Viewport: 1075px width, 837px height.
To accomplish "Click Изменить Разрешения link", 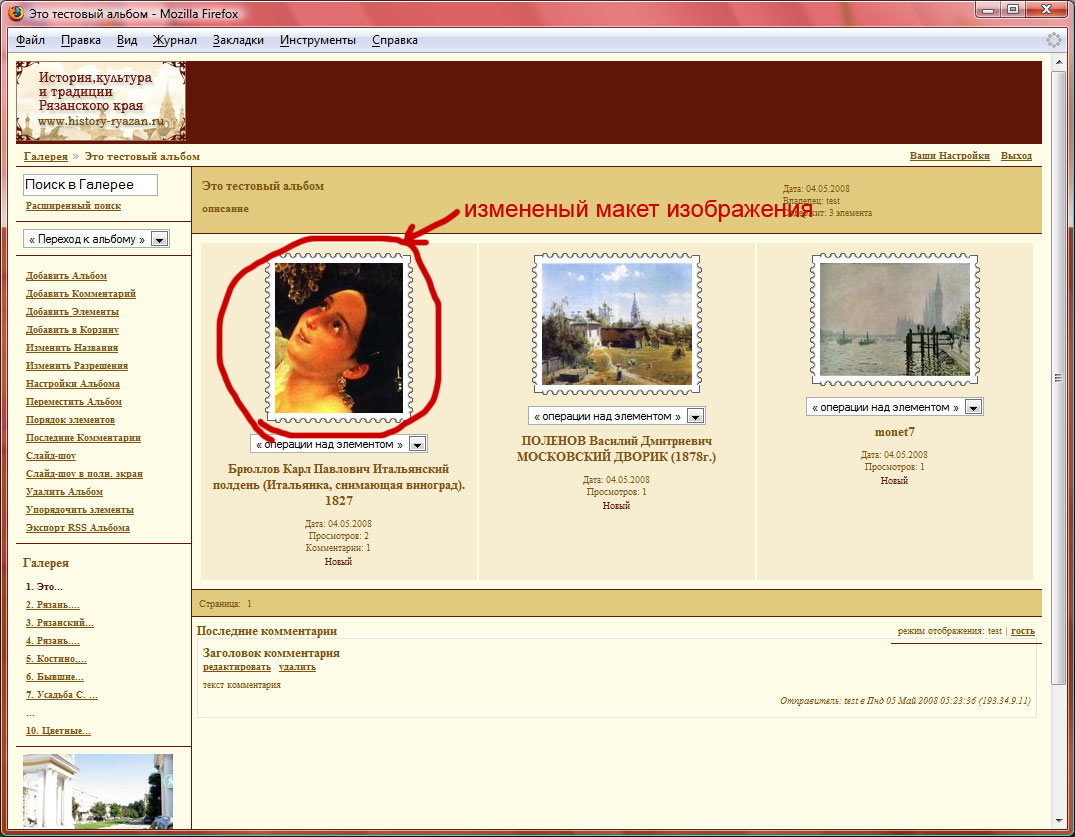I will click(77, 365).
